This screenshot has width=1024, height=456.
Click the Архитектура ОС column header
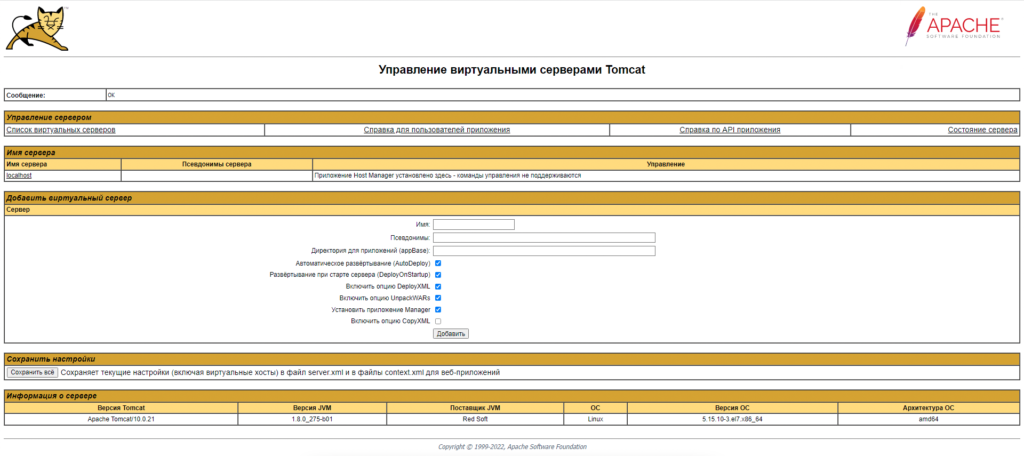929,408
